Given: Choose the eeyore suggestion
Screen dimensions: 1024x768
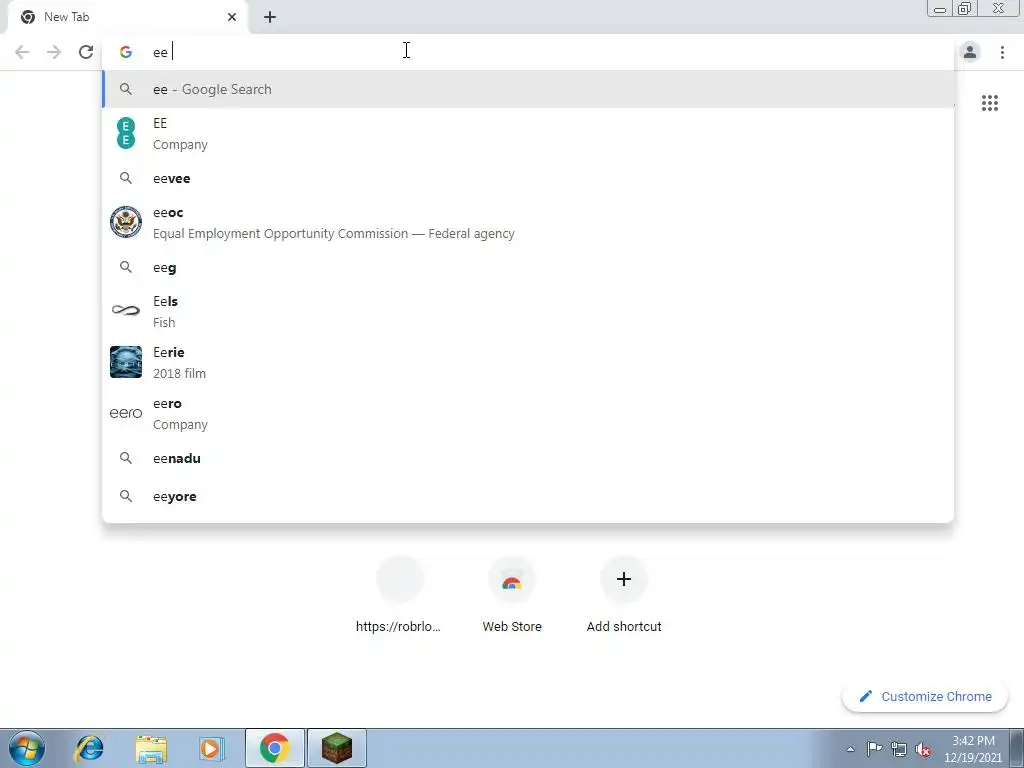Looking at the screenshot, I should coord(528,496).
